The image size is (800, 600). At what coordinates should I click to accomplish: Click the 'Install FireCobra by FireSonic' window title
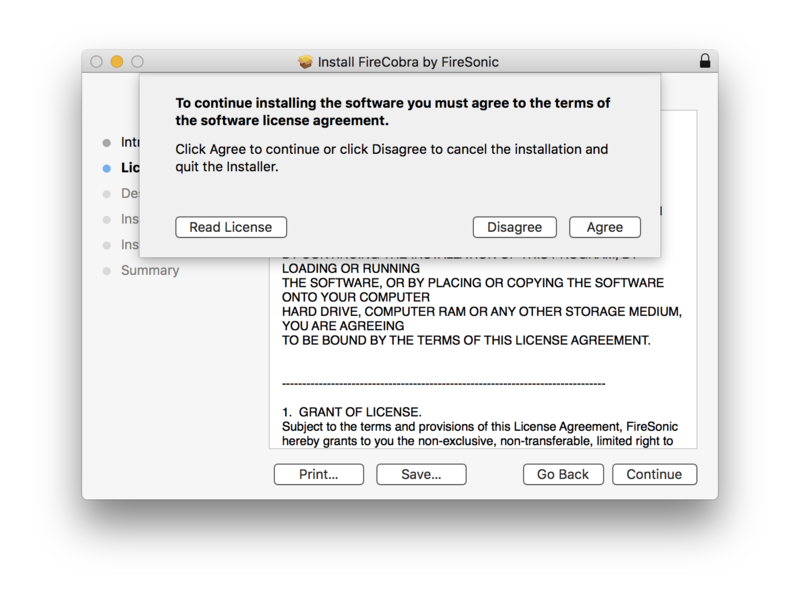[x=408, y=62]
